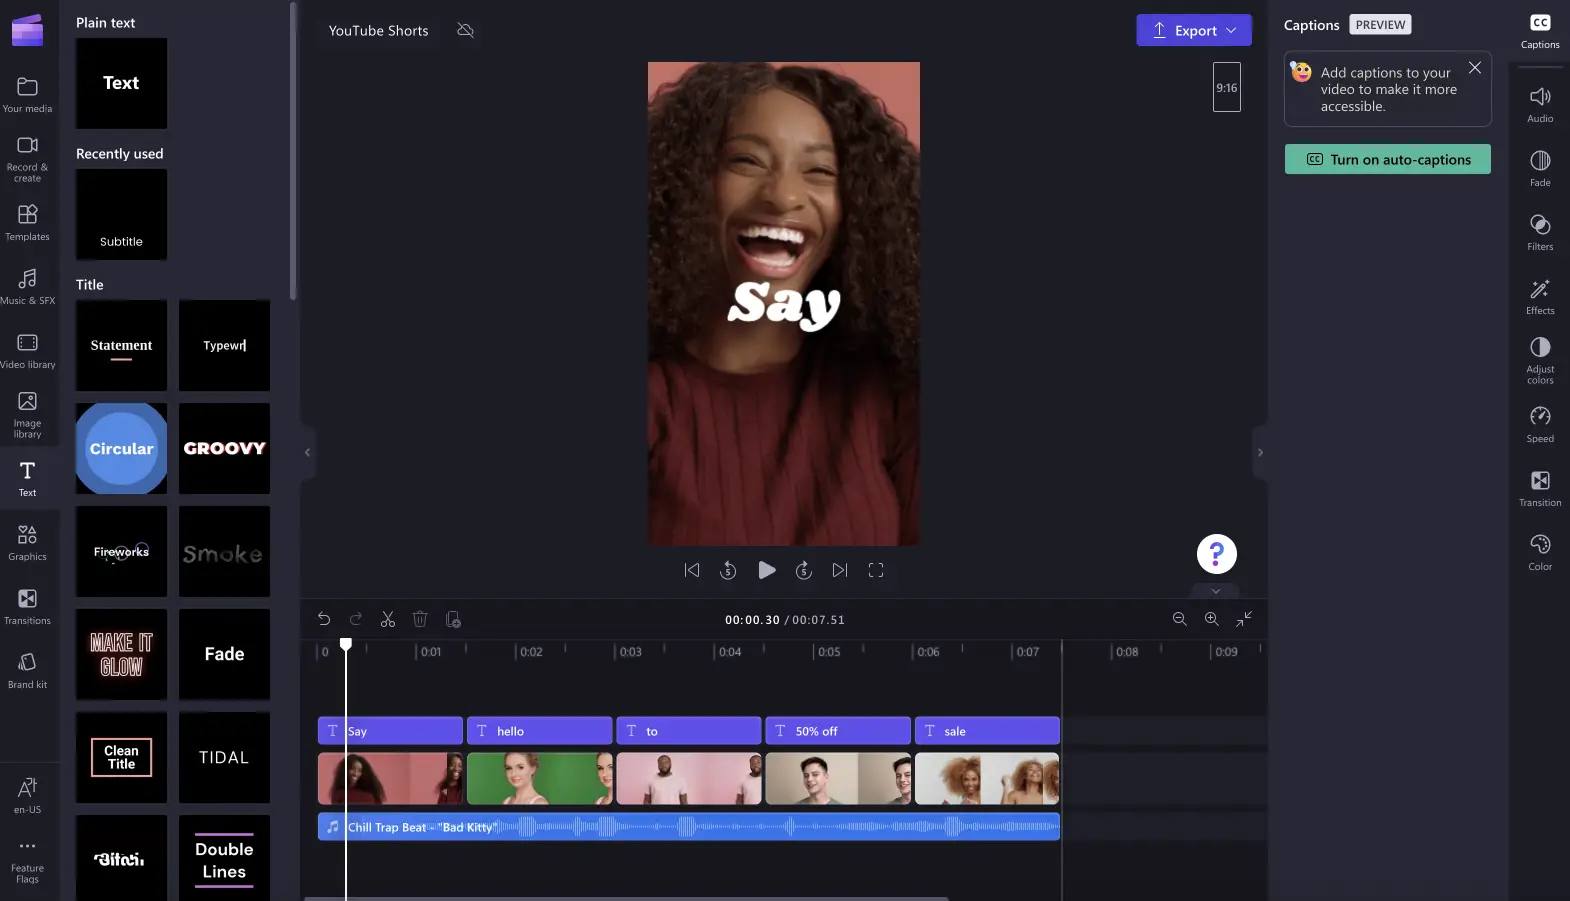The height and width of the screenshot is (901, 1570).
Task: Select the Chill Trap Beat audio track
Action: (x=689, y=827)
